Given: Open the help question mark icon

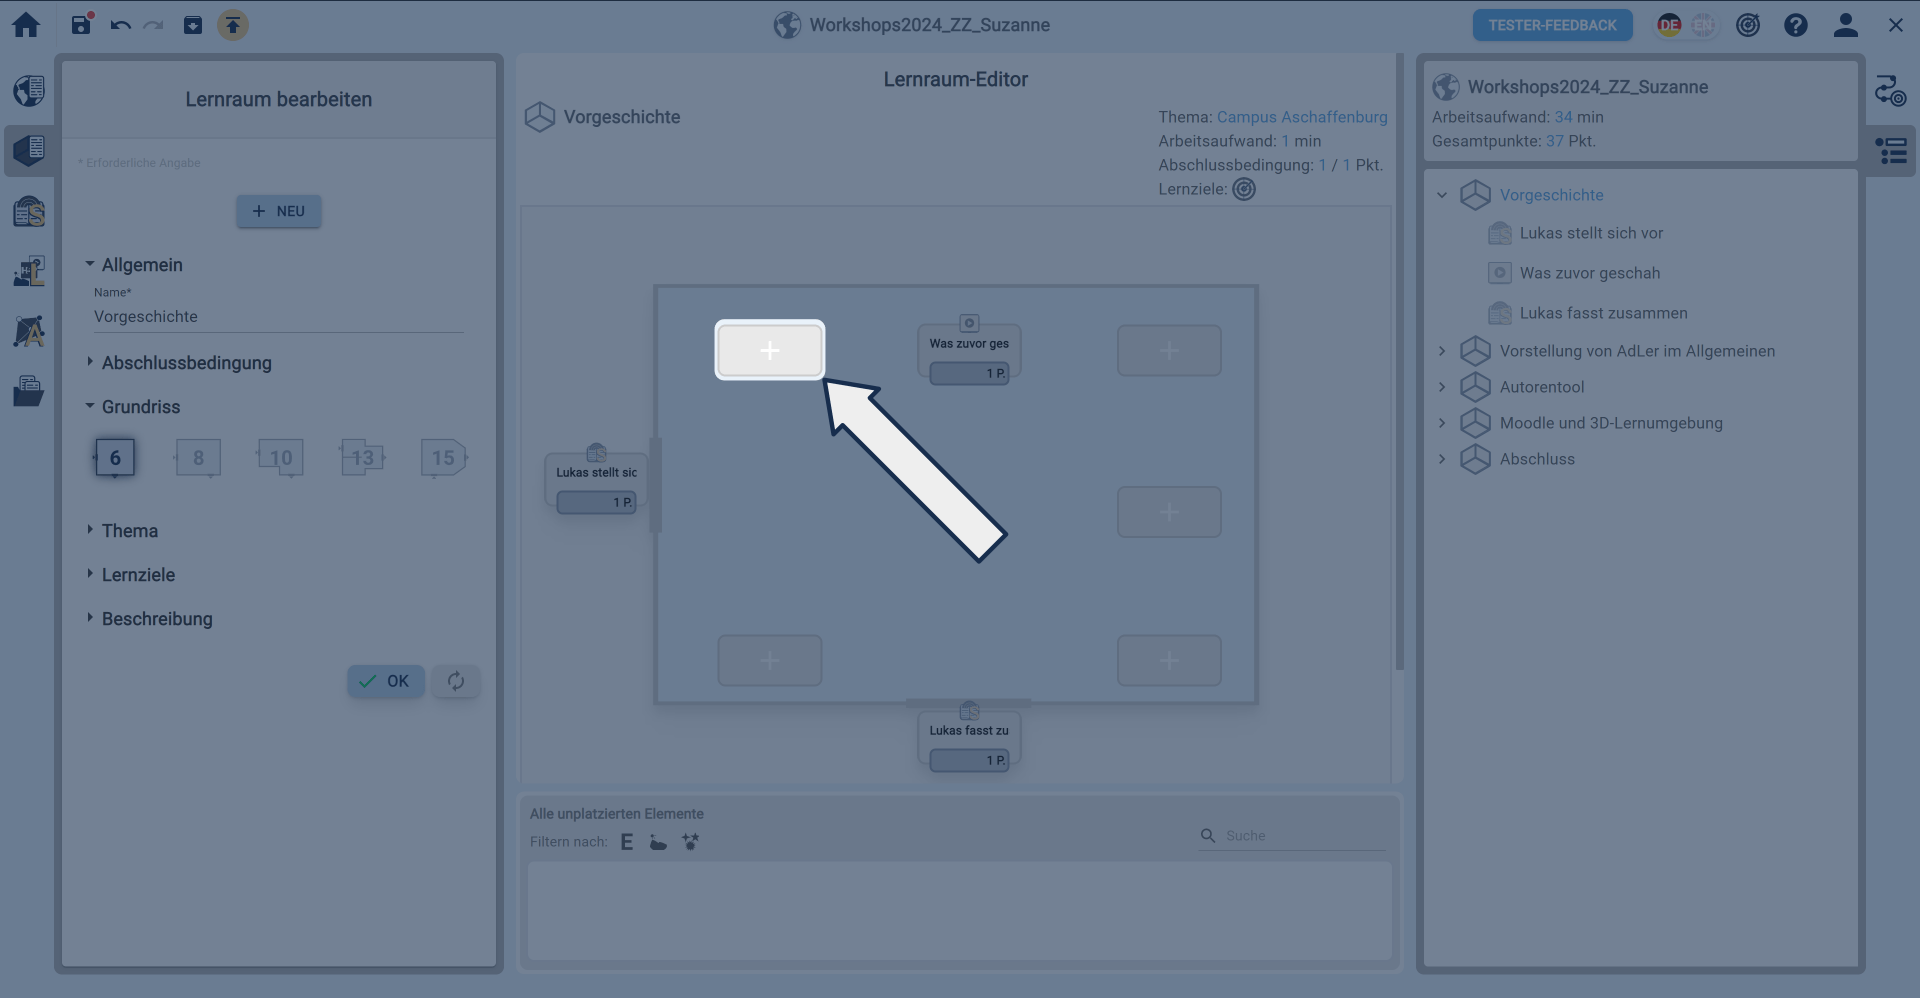Looking at the screenshot, I should pyautogui.click(x=1795, y=25).
